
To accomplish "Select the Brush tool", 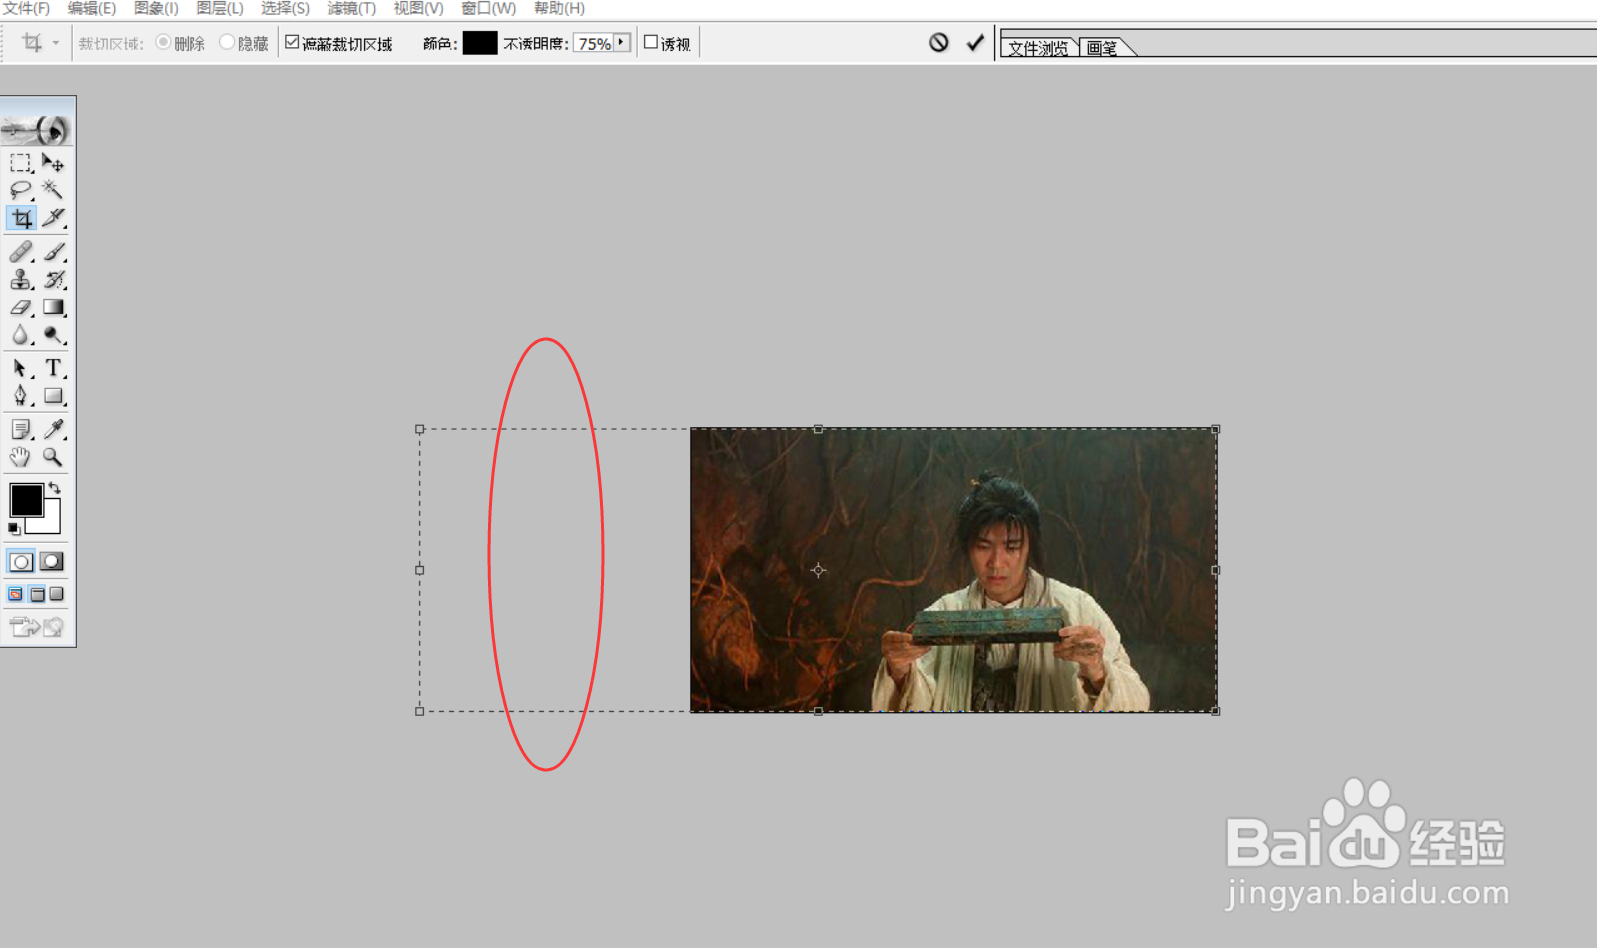I will click(53, 252).
